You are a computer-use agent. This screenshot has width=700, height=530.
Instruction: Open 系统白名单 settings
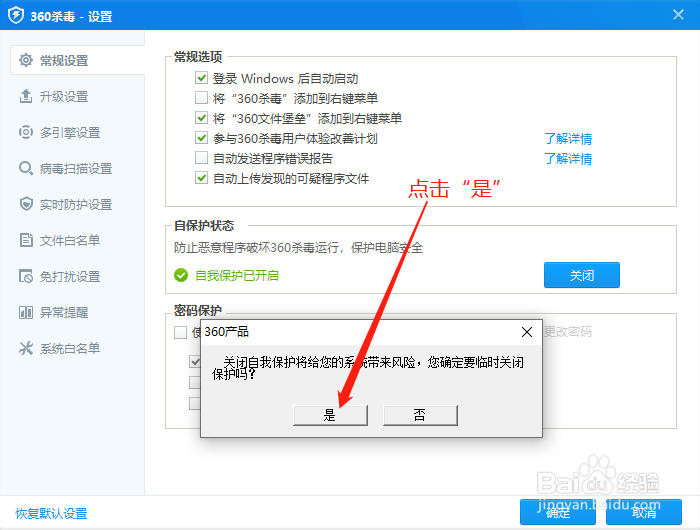coord(70,348)
